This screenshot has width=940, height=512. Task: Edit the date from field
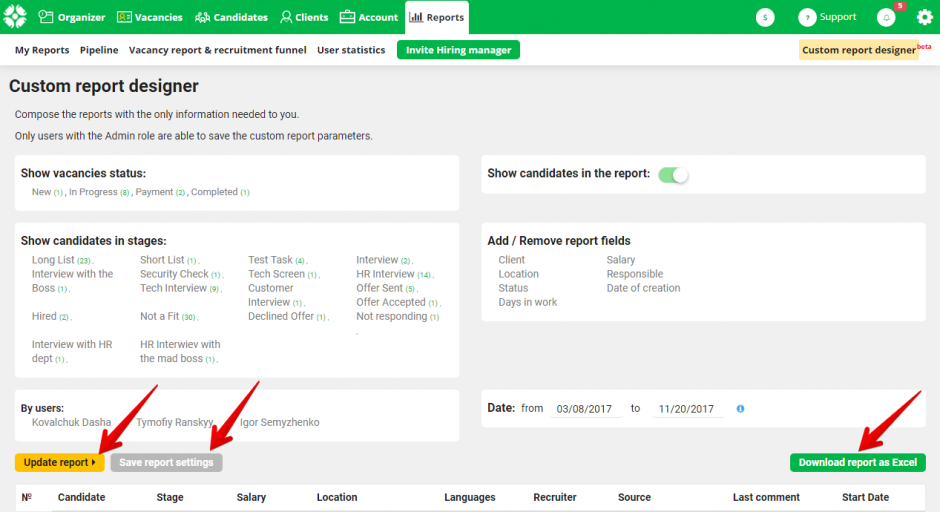tap(585, 409)
